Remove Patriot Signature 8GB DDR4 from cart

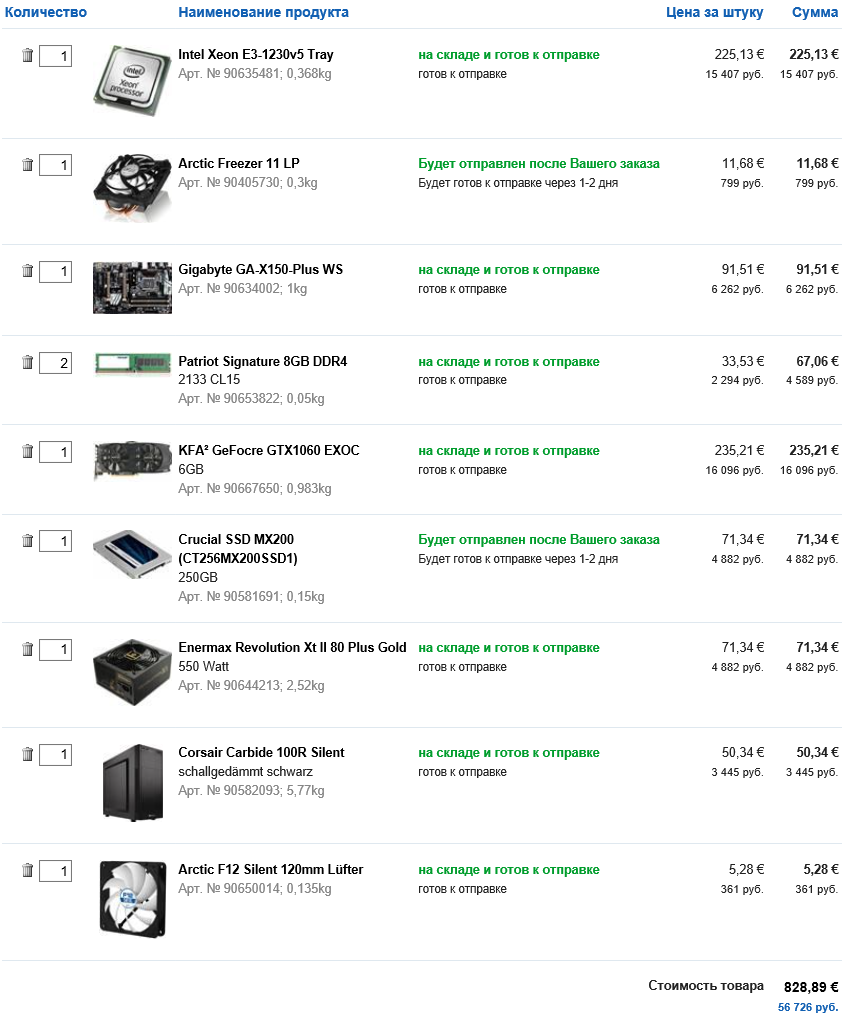tap(28, 363)
